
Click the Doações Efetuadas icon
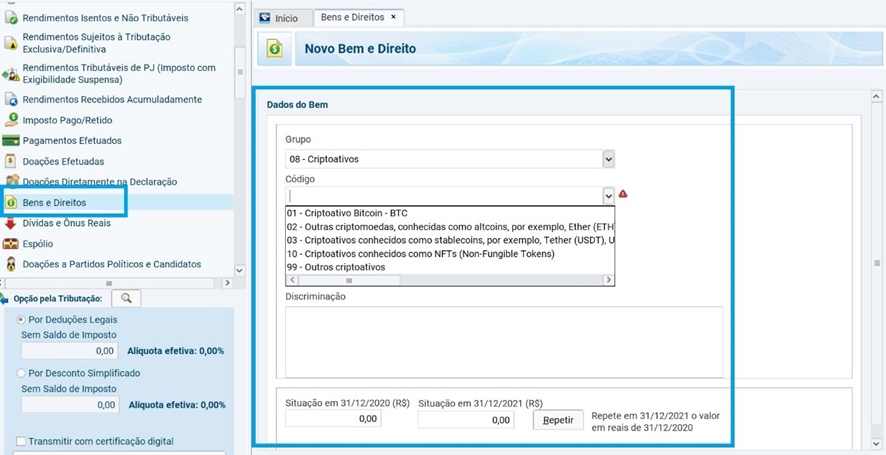pyautogui.click(x=11, y=161)
